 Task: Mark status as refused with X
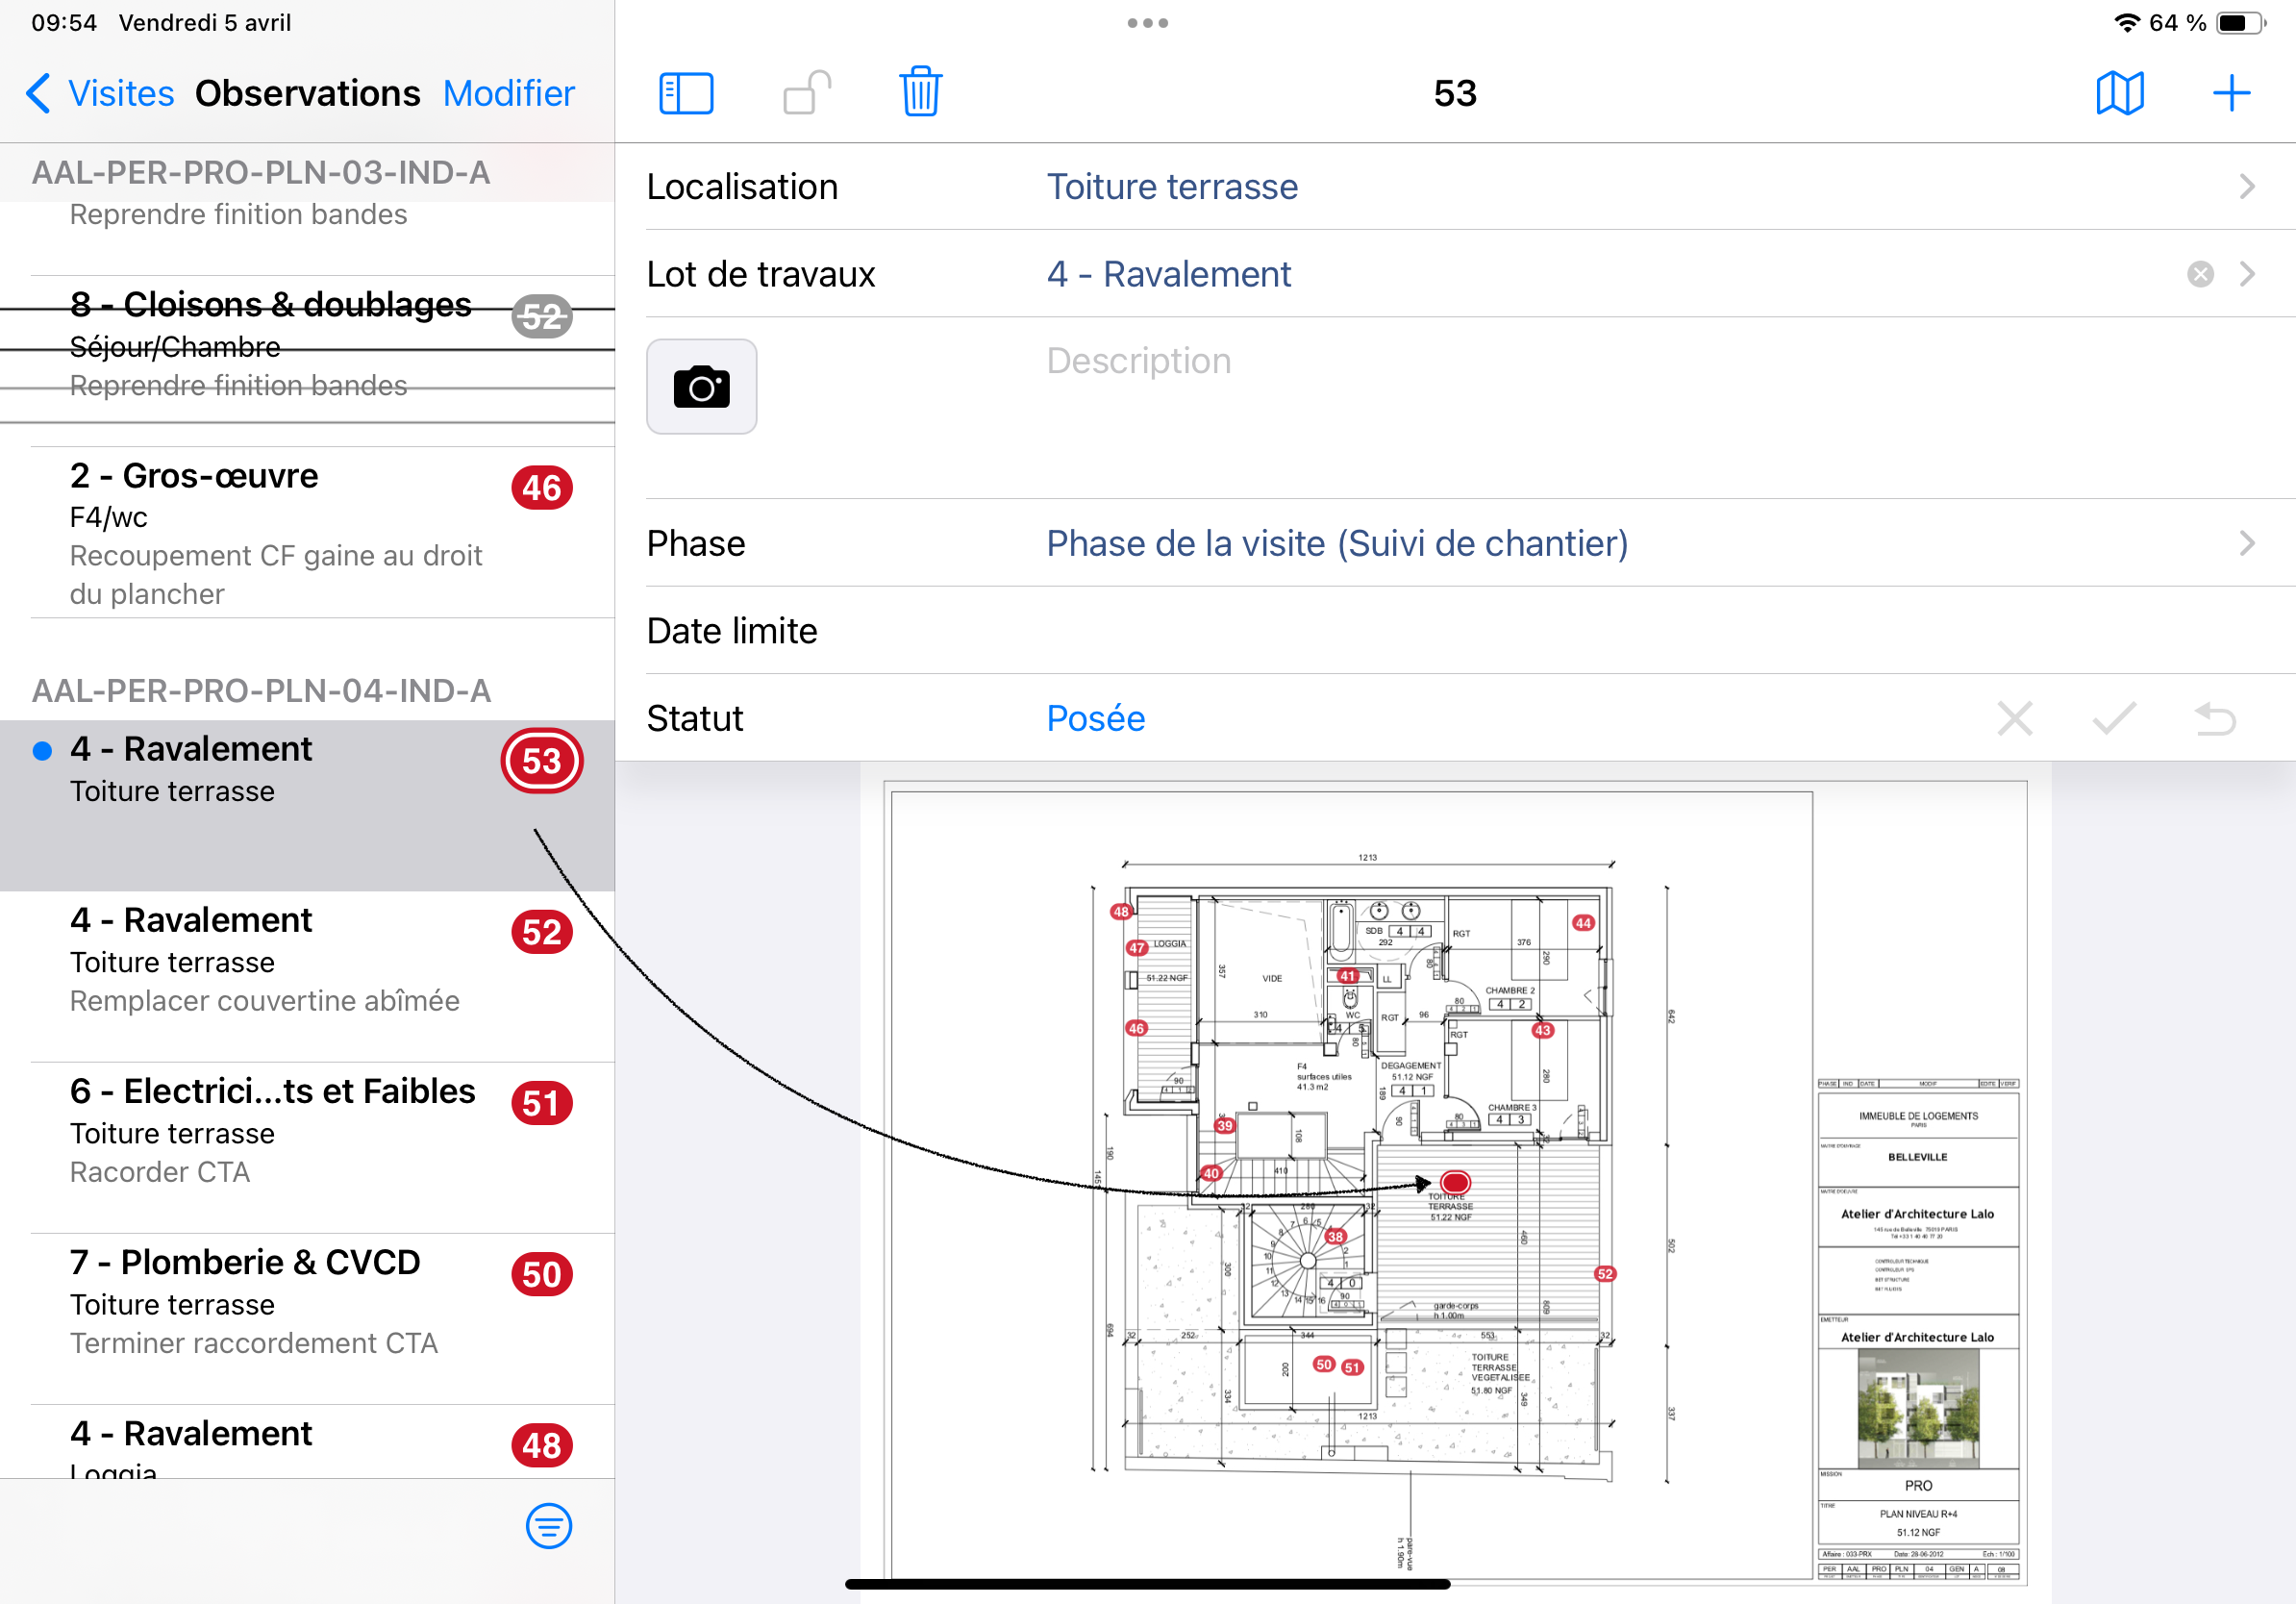click(x=2014, y=718)
